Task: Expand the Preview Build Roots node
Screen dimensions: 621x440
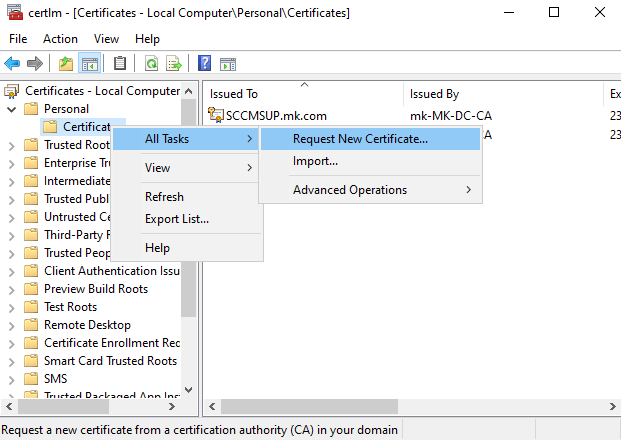Action: tap(11, 289)
